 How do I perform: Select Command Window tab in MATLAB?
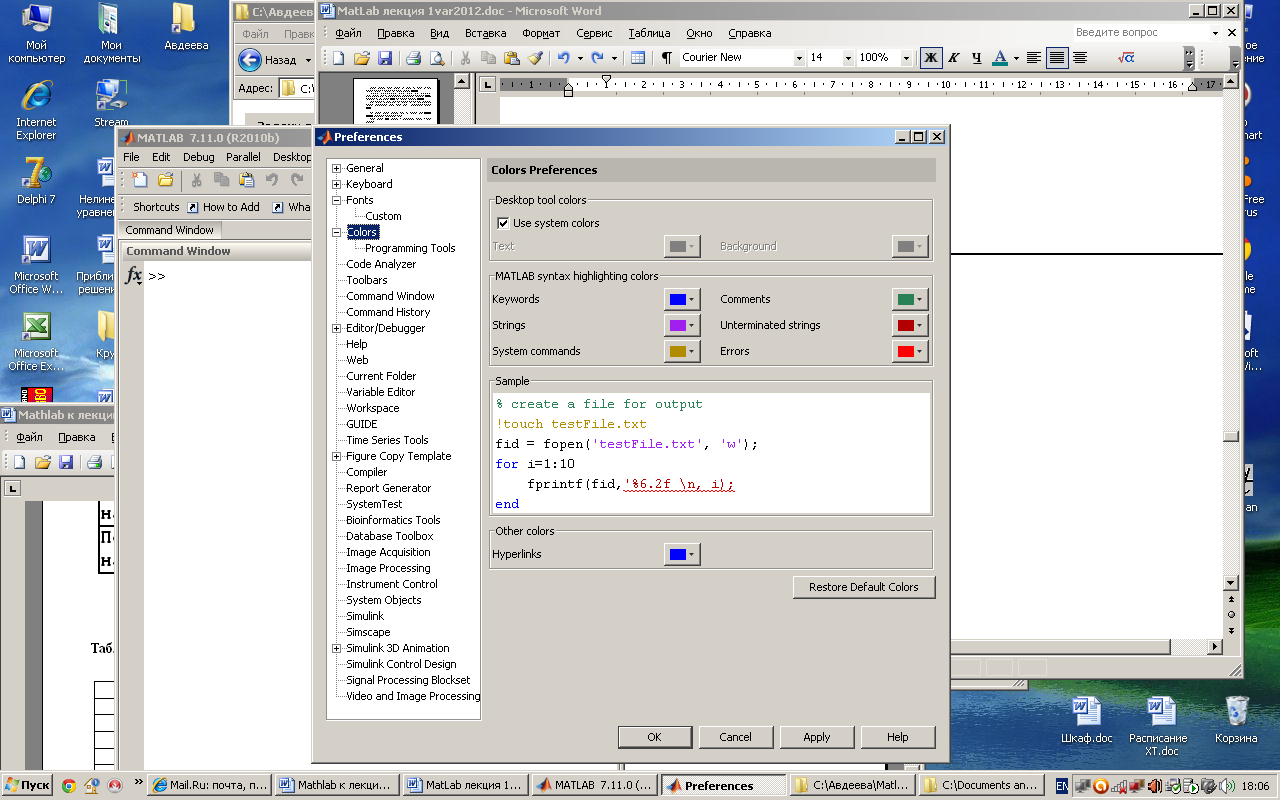click(170, 230)
